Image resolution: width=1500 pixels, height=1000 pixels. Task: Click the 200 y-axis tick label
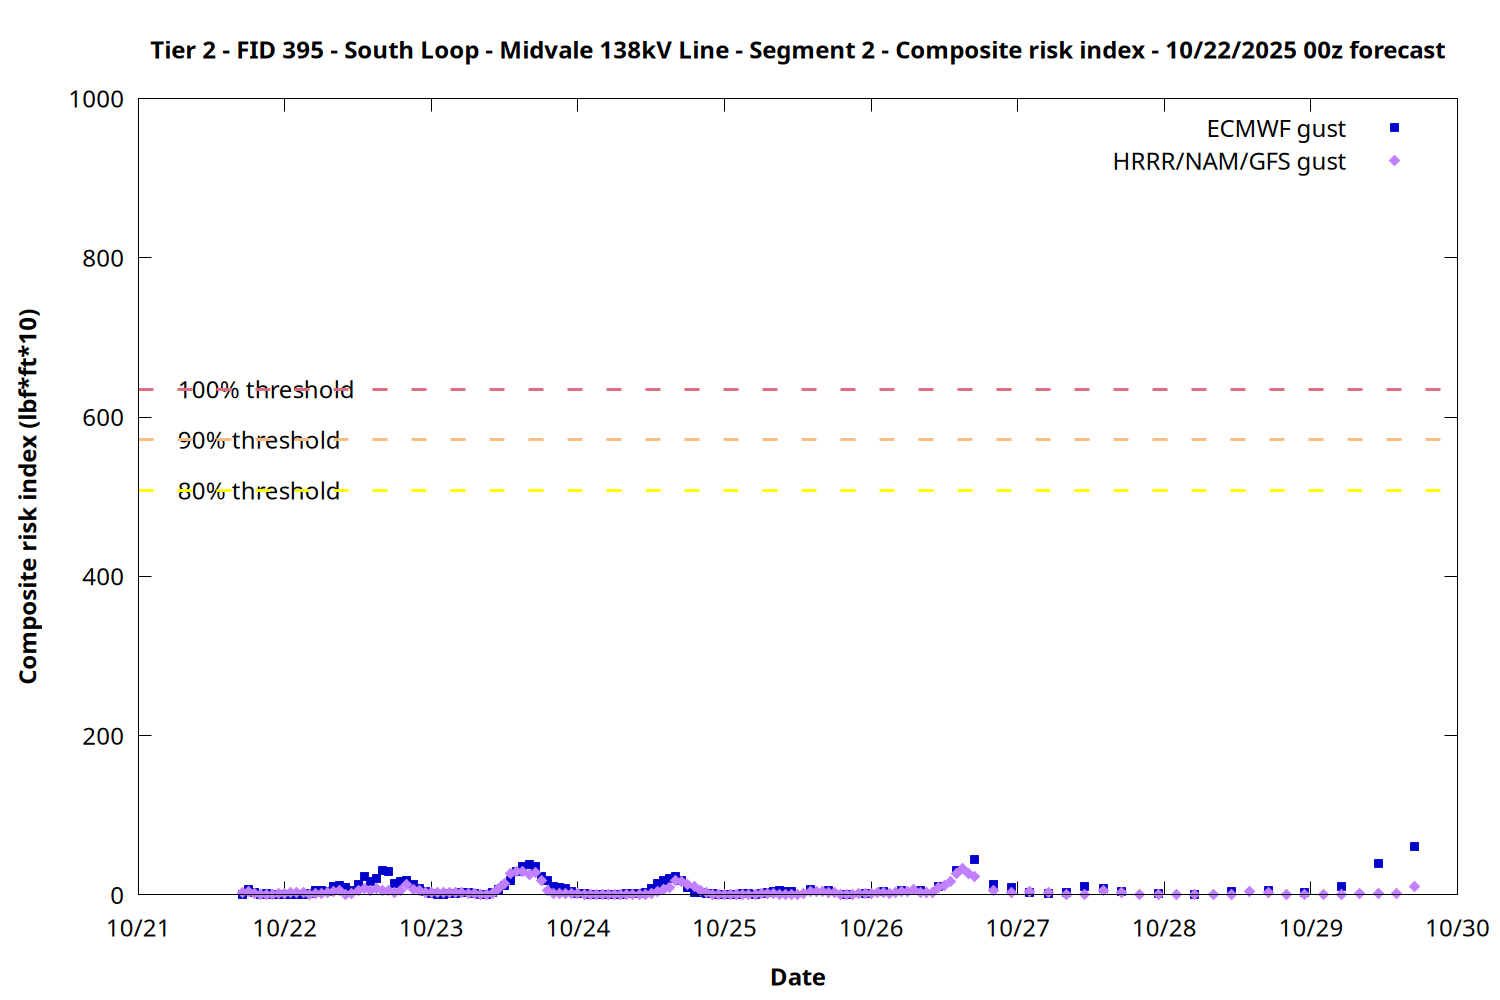pos(103,736)
